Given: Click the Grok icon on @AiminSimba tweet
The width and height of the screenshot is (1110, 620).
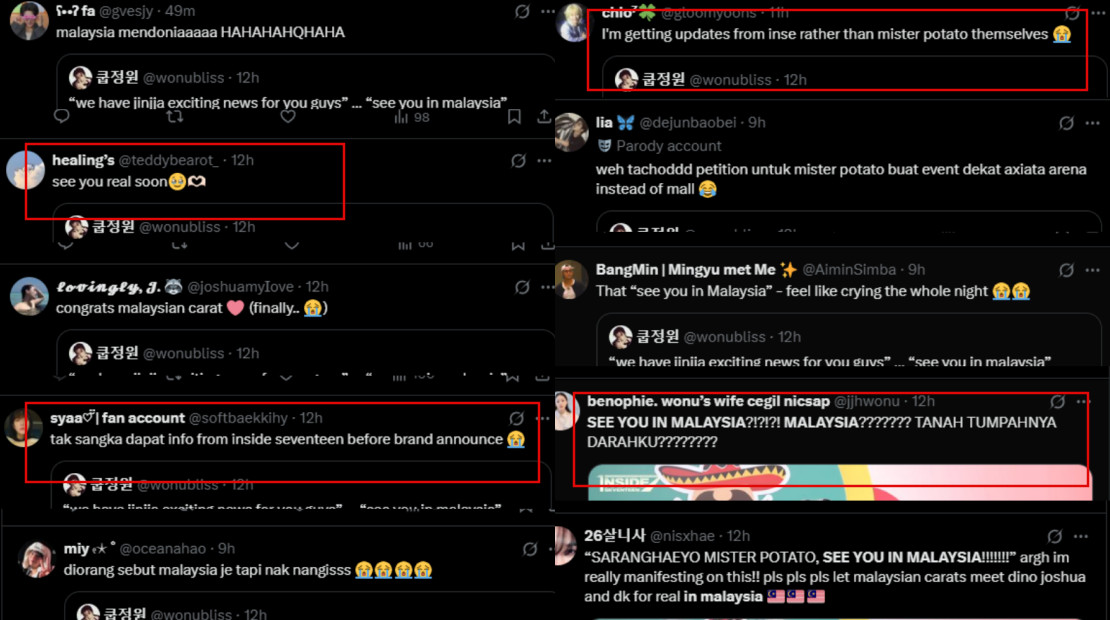Looking at the screenshot, I should [1066, 270].
